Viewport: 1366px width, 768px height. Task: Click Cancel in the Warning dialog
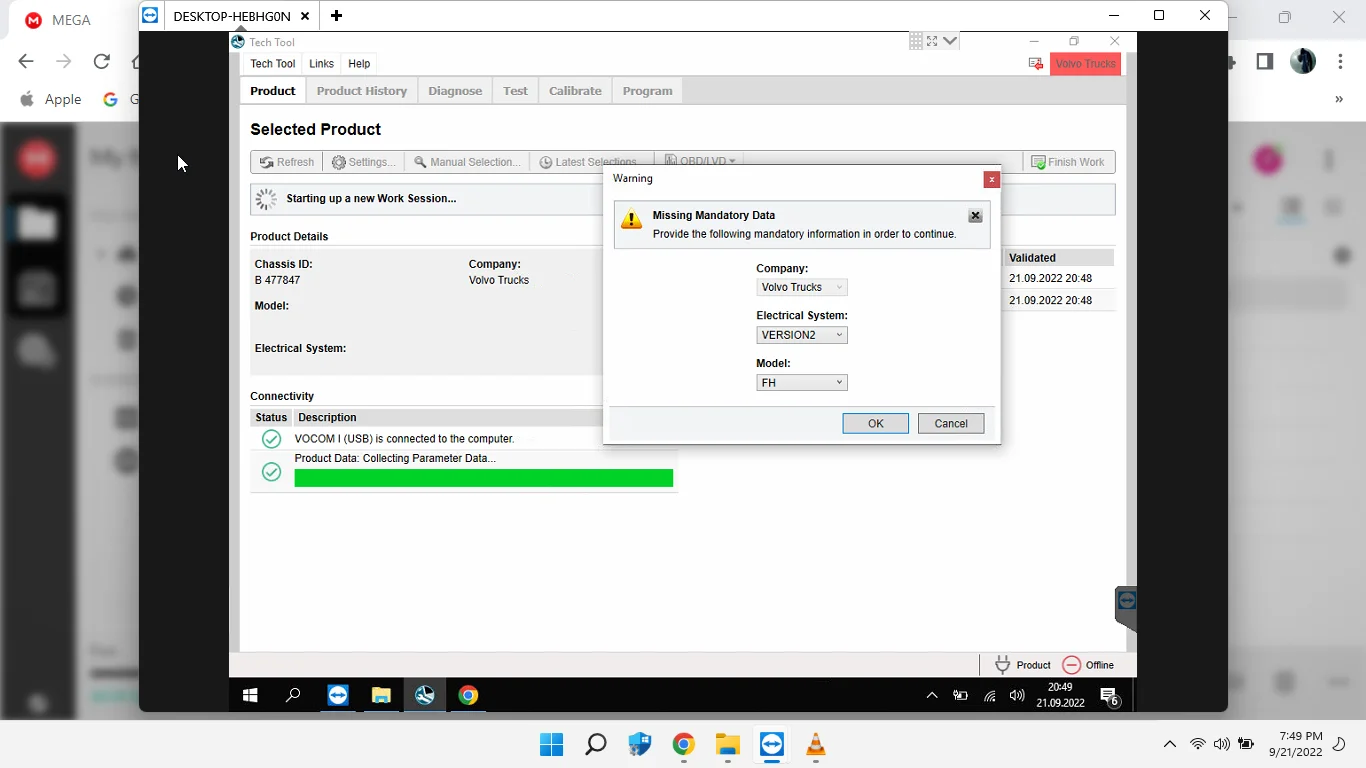pyautogui.click(x=951, y=424)
